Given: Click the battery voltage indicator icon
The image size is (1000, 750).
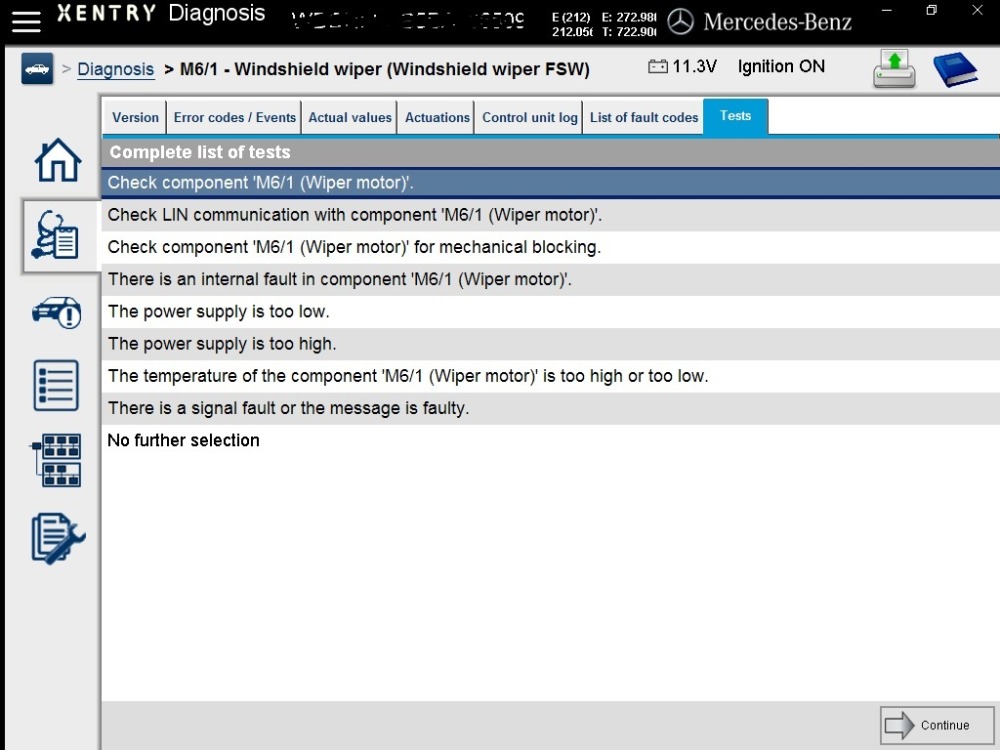Looking at the screenshot, I should (x=658, y=66).
